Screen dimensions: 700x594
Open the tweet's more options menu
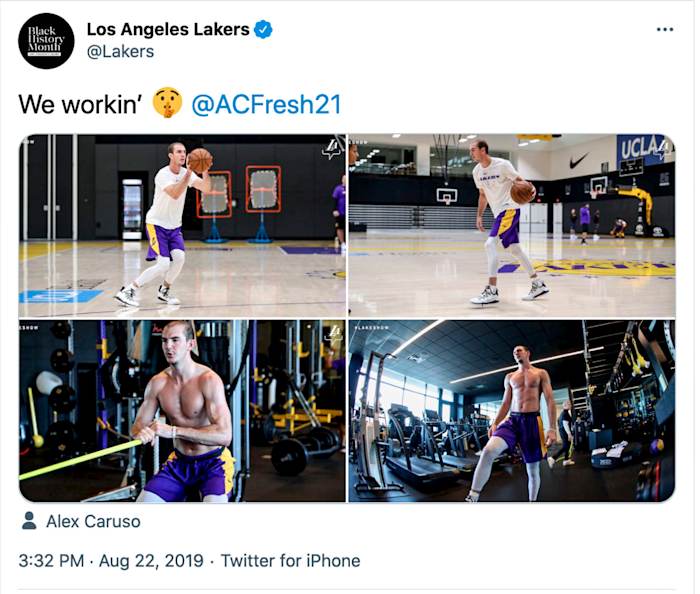(665, 29)
